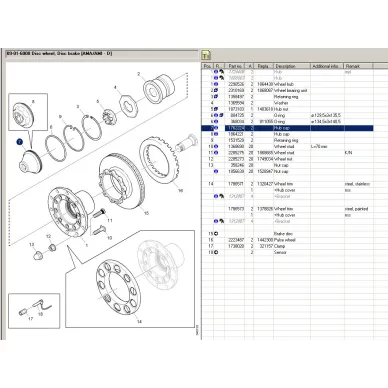Select the Pulse wheel row
388x388 pixels.
pyautogui.click(x=288, y=240)
